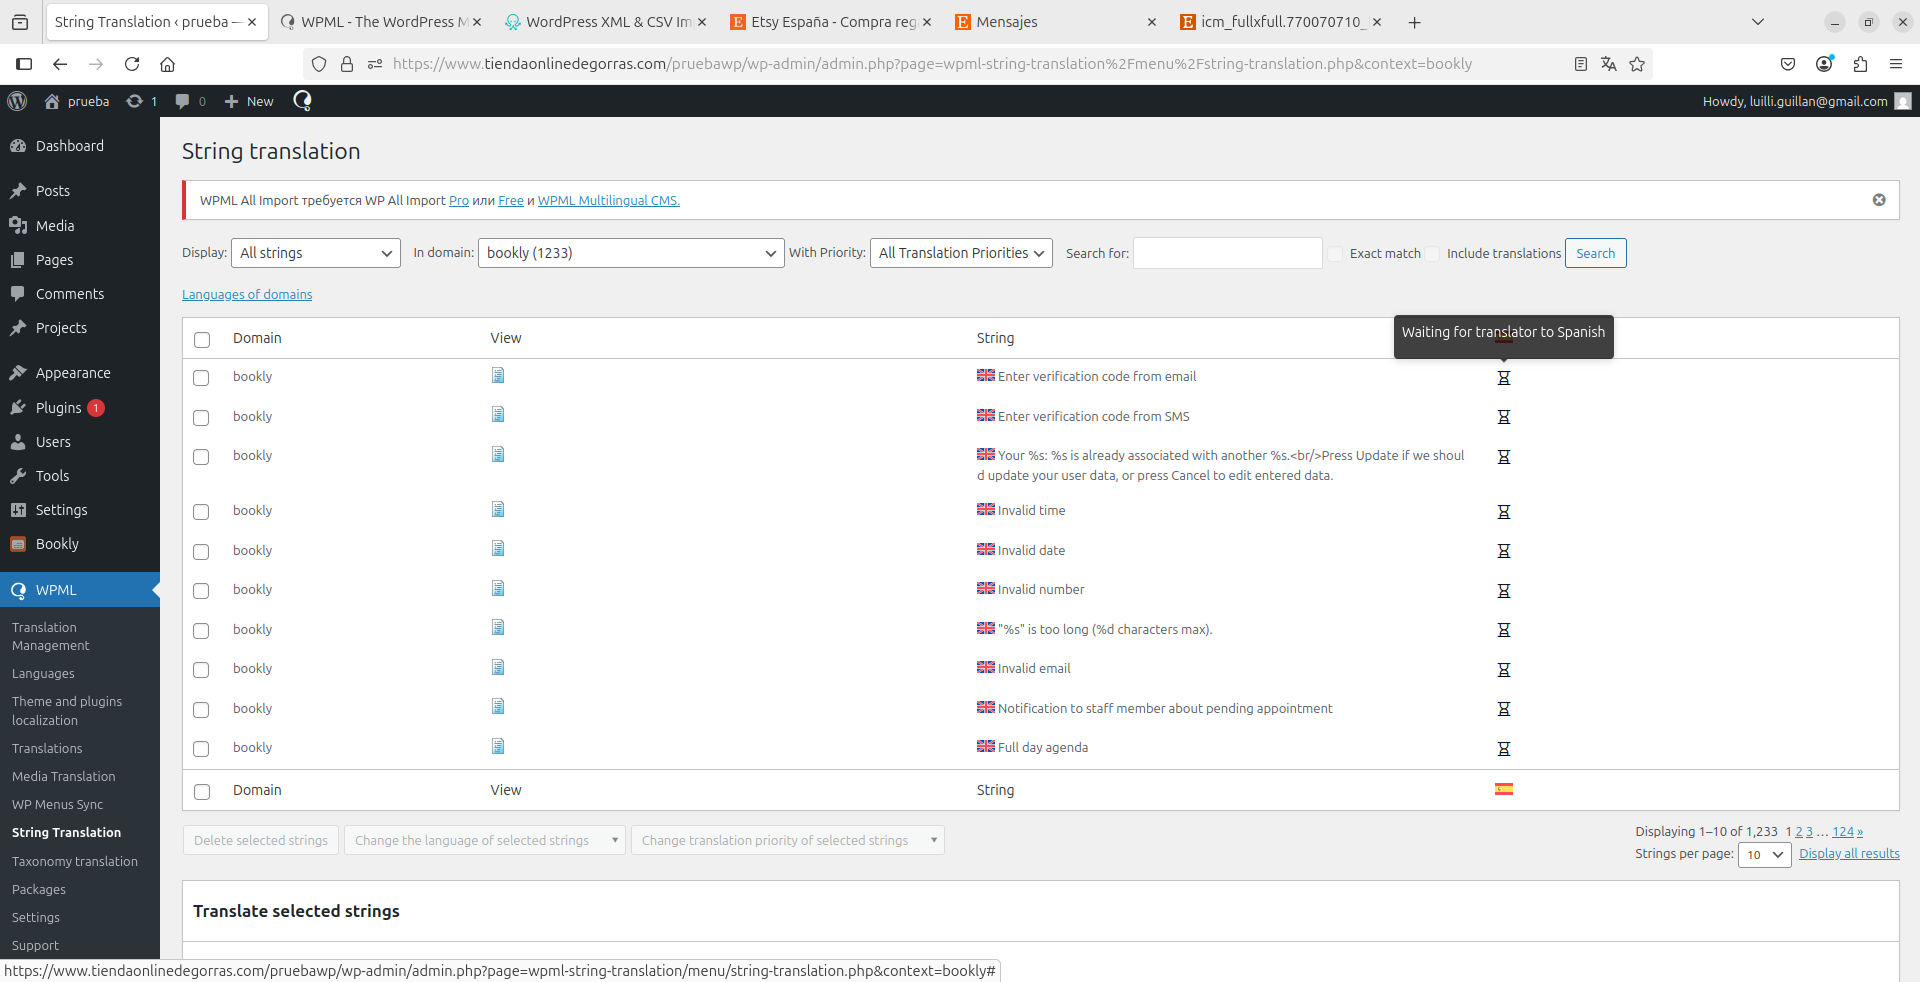Open the Display 'All strings' dropdown
The width and height of the screenshot is (1920, 982).
point(316,253)
